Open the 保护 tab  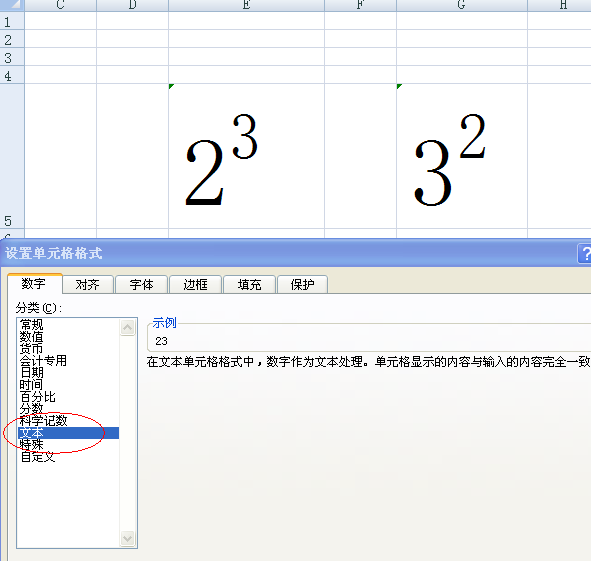tap(302, 285)
